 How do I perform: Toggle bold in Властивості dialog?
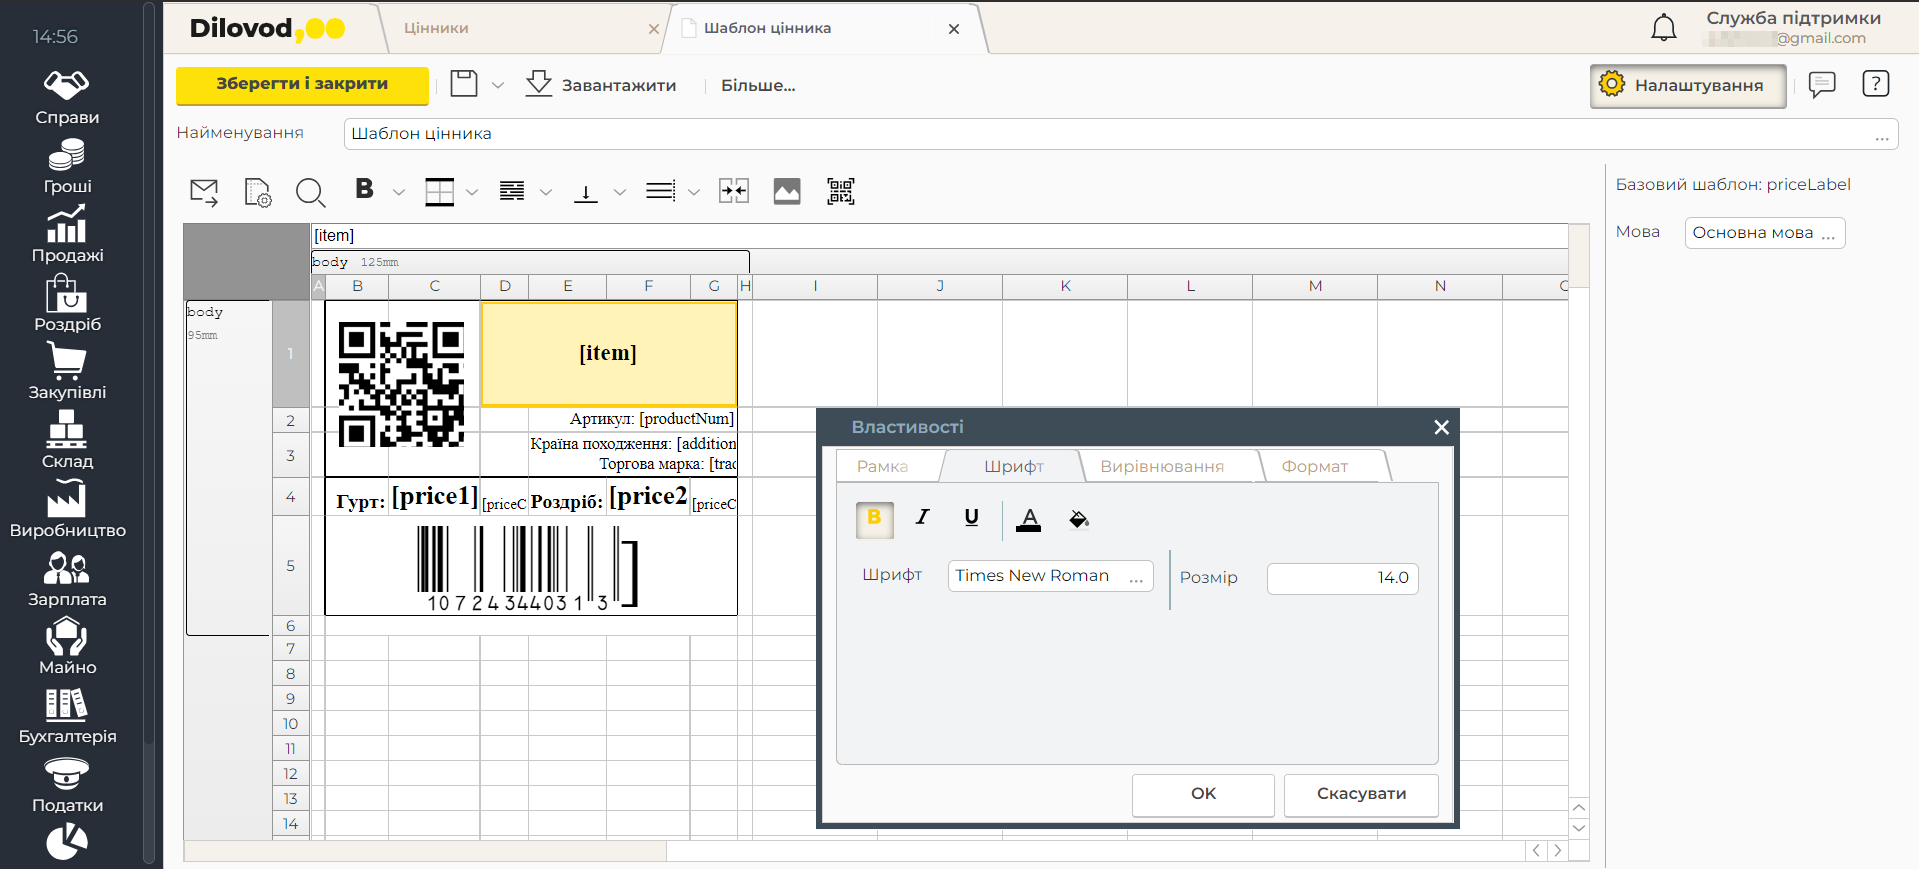pyautogui.click(x=874, y=518)
